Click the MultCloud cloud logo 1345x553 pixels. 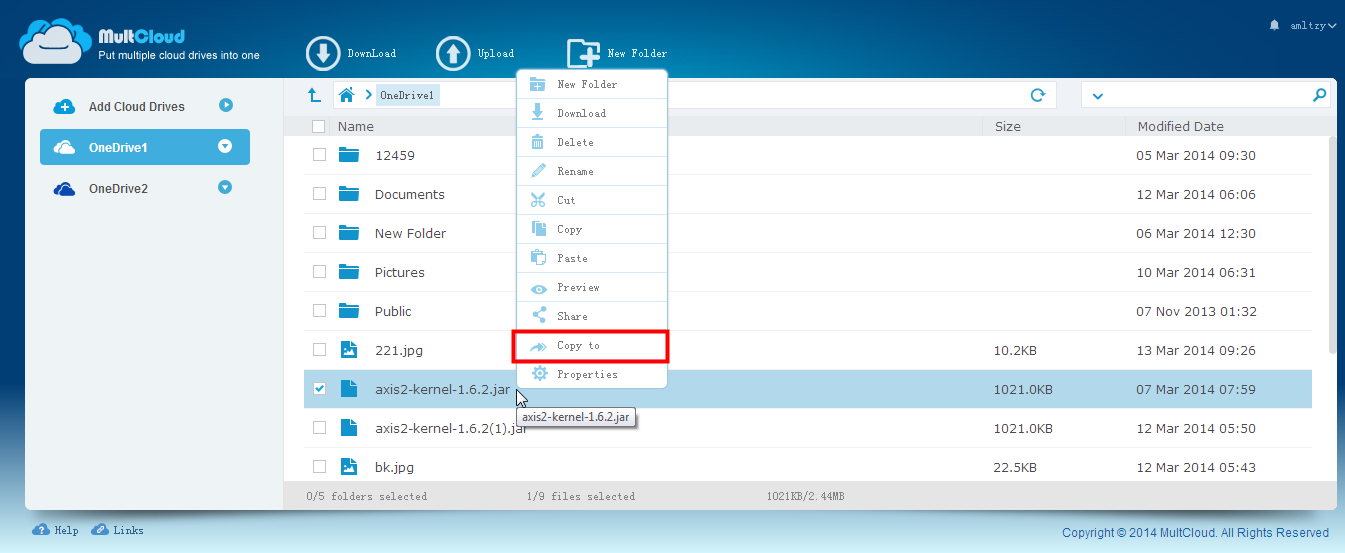point(56,42)
